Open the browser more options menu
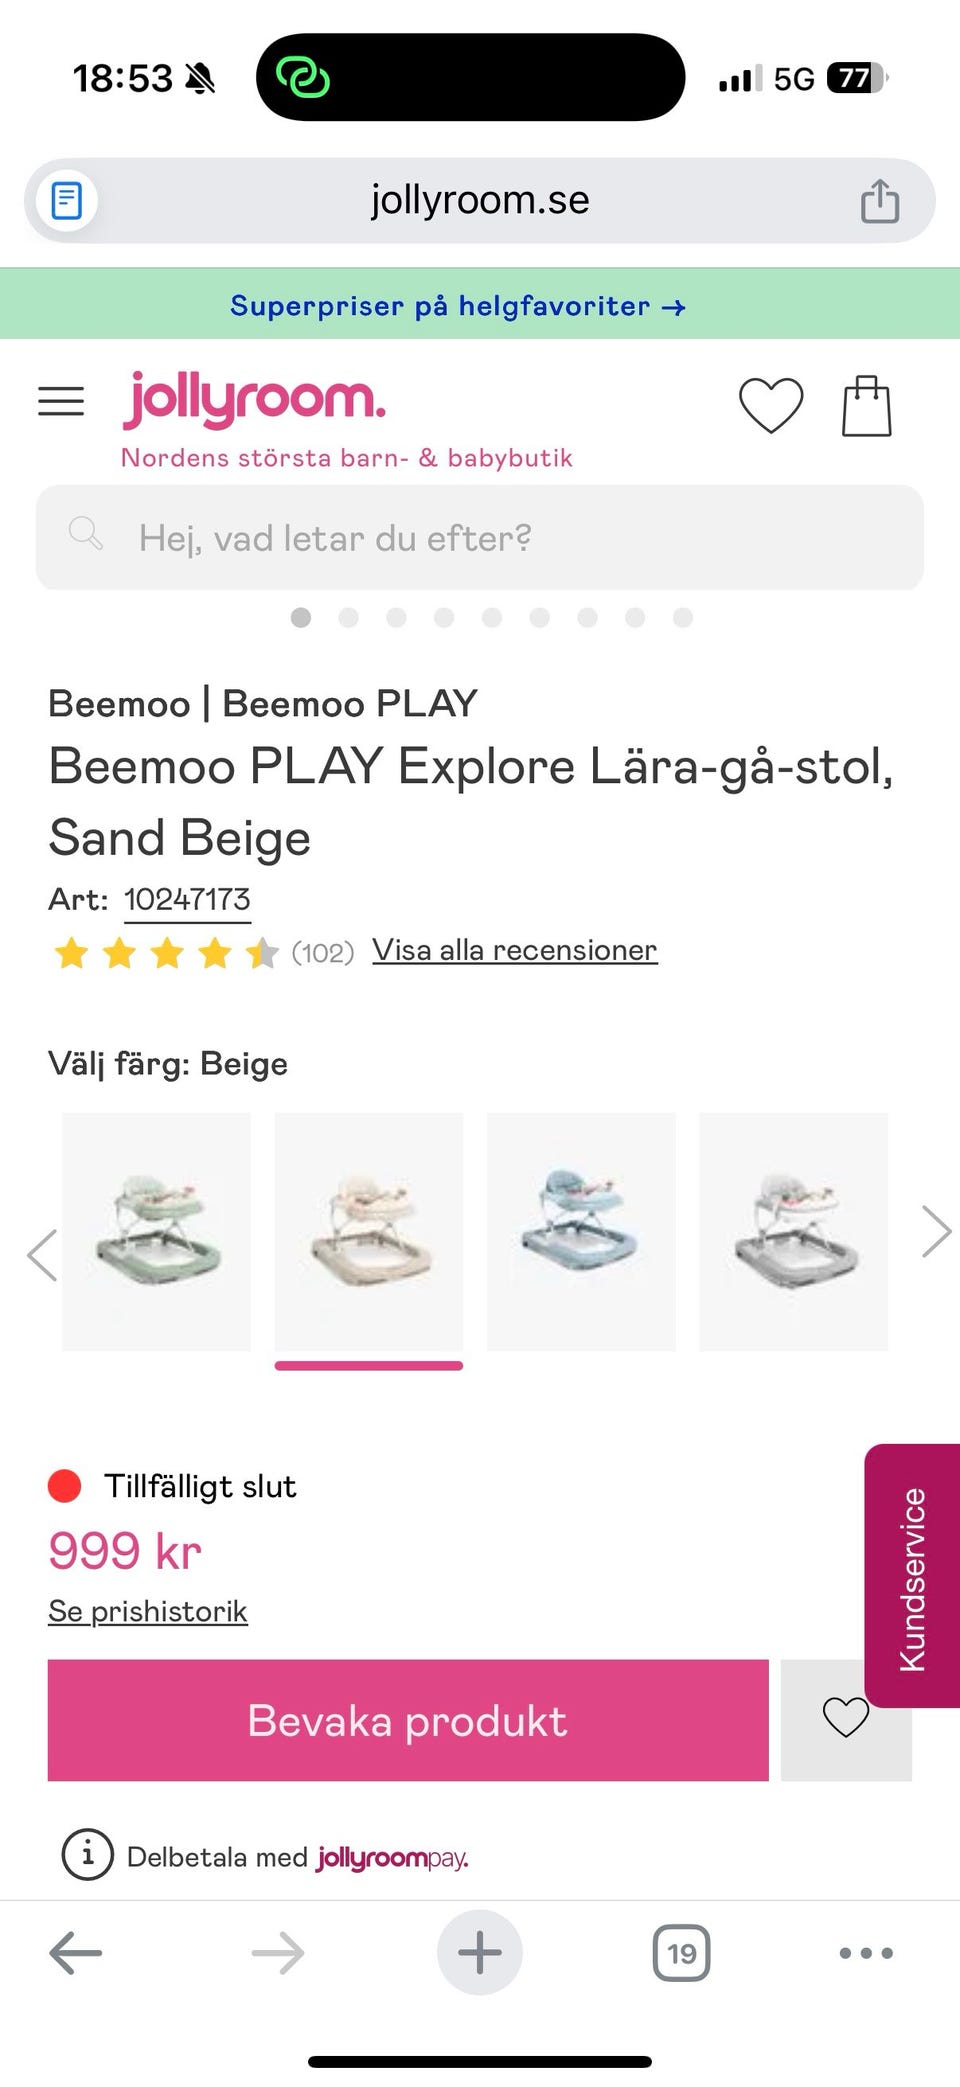 click(866, 1952)
